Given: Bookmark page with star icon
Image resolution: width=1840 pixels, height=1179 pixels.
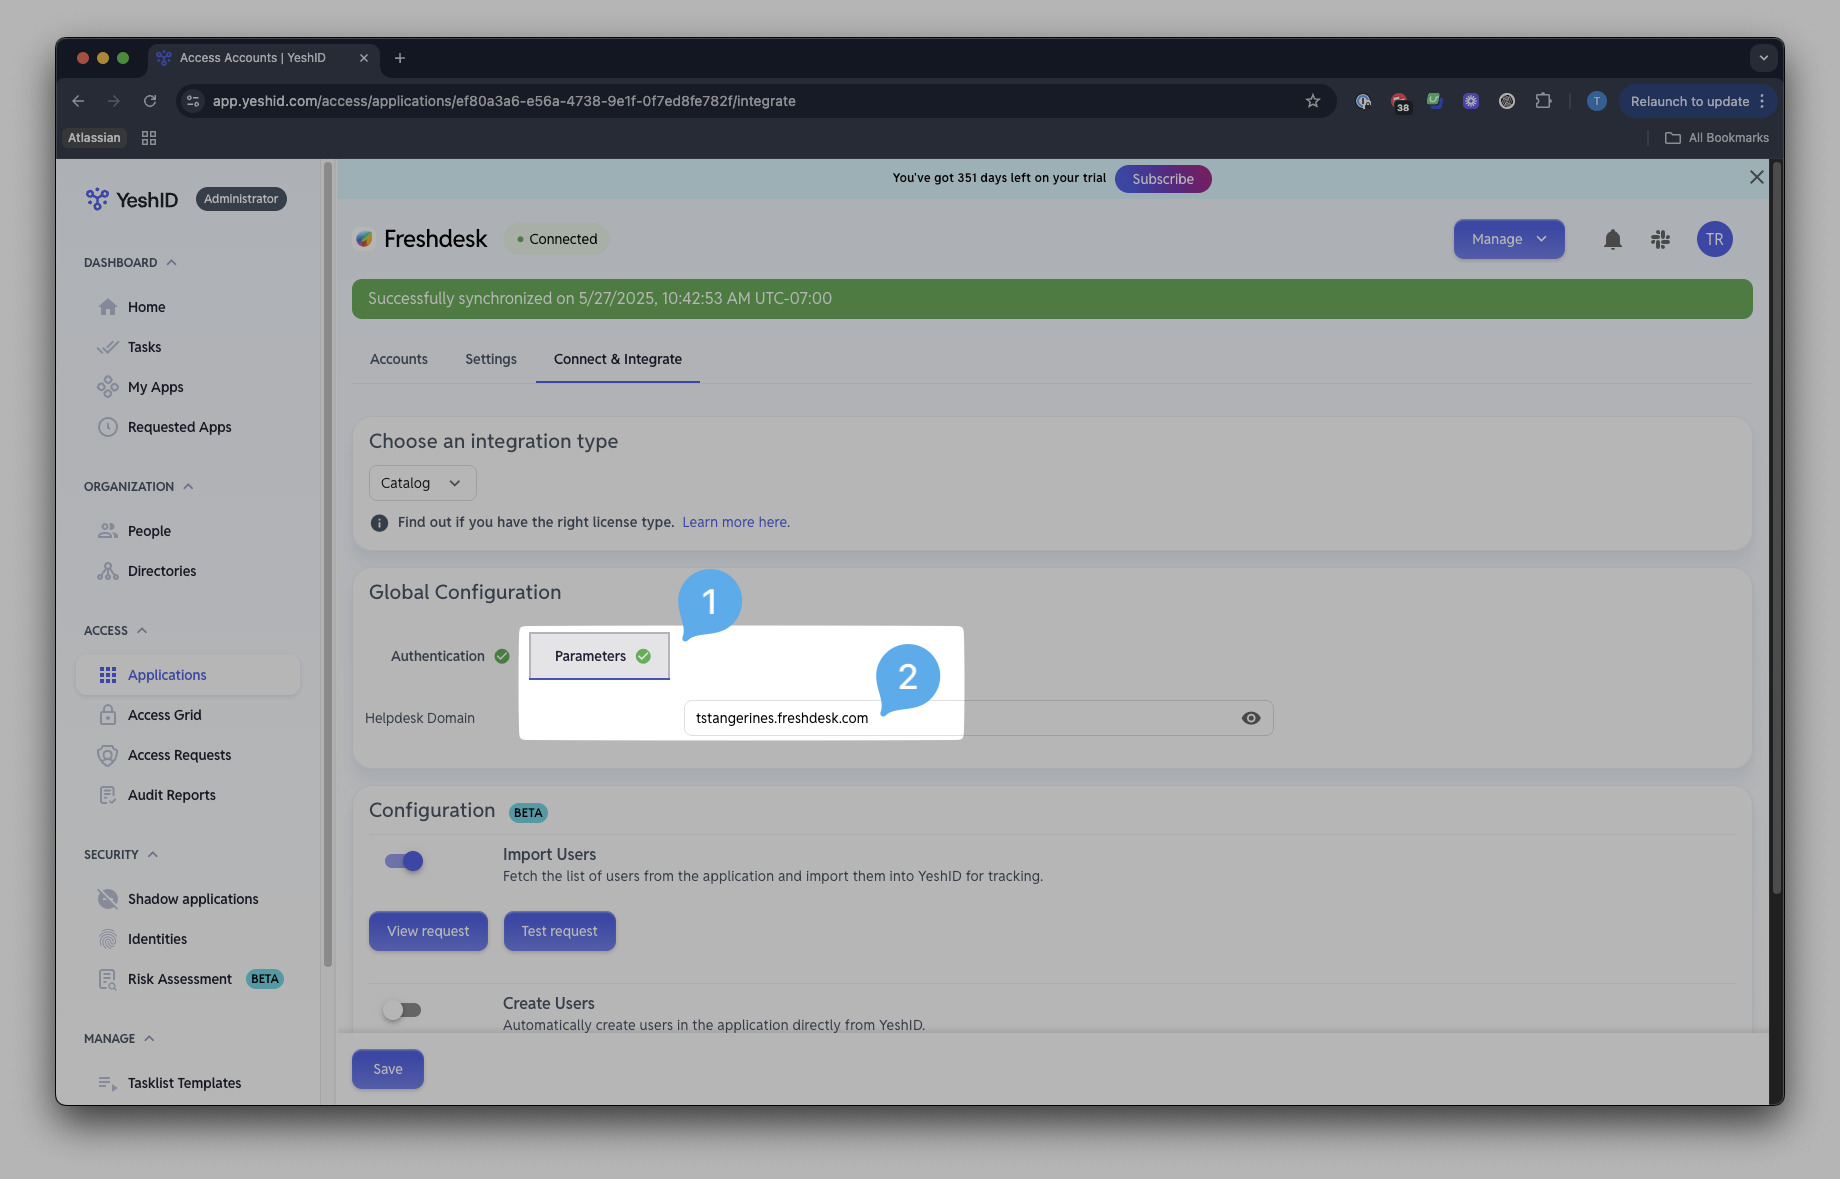Looking at the screenshot, I should (x=1312, y=101).
